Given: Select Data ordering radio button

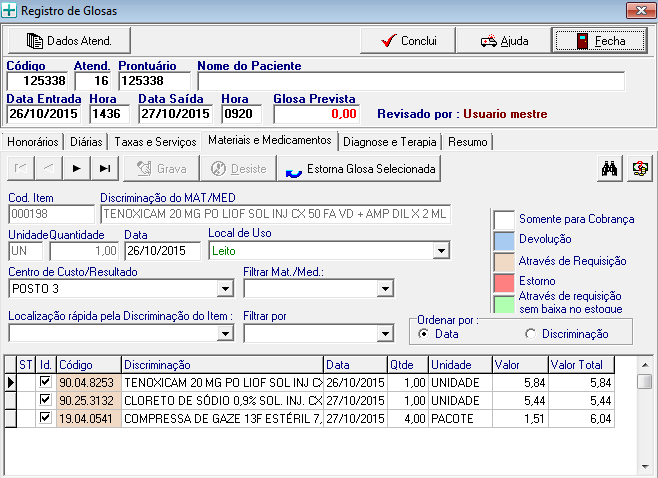Looking at the screenshot, I should coord(424,334).
